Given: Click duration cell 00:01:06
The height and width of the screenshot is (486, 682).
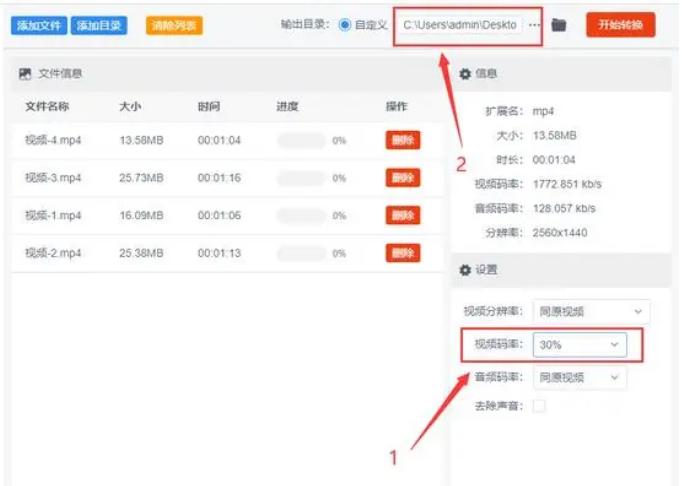Looking at the screenshot, I should click(x=219, y=215).
